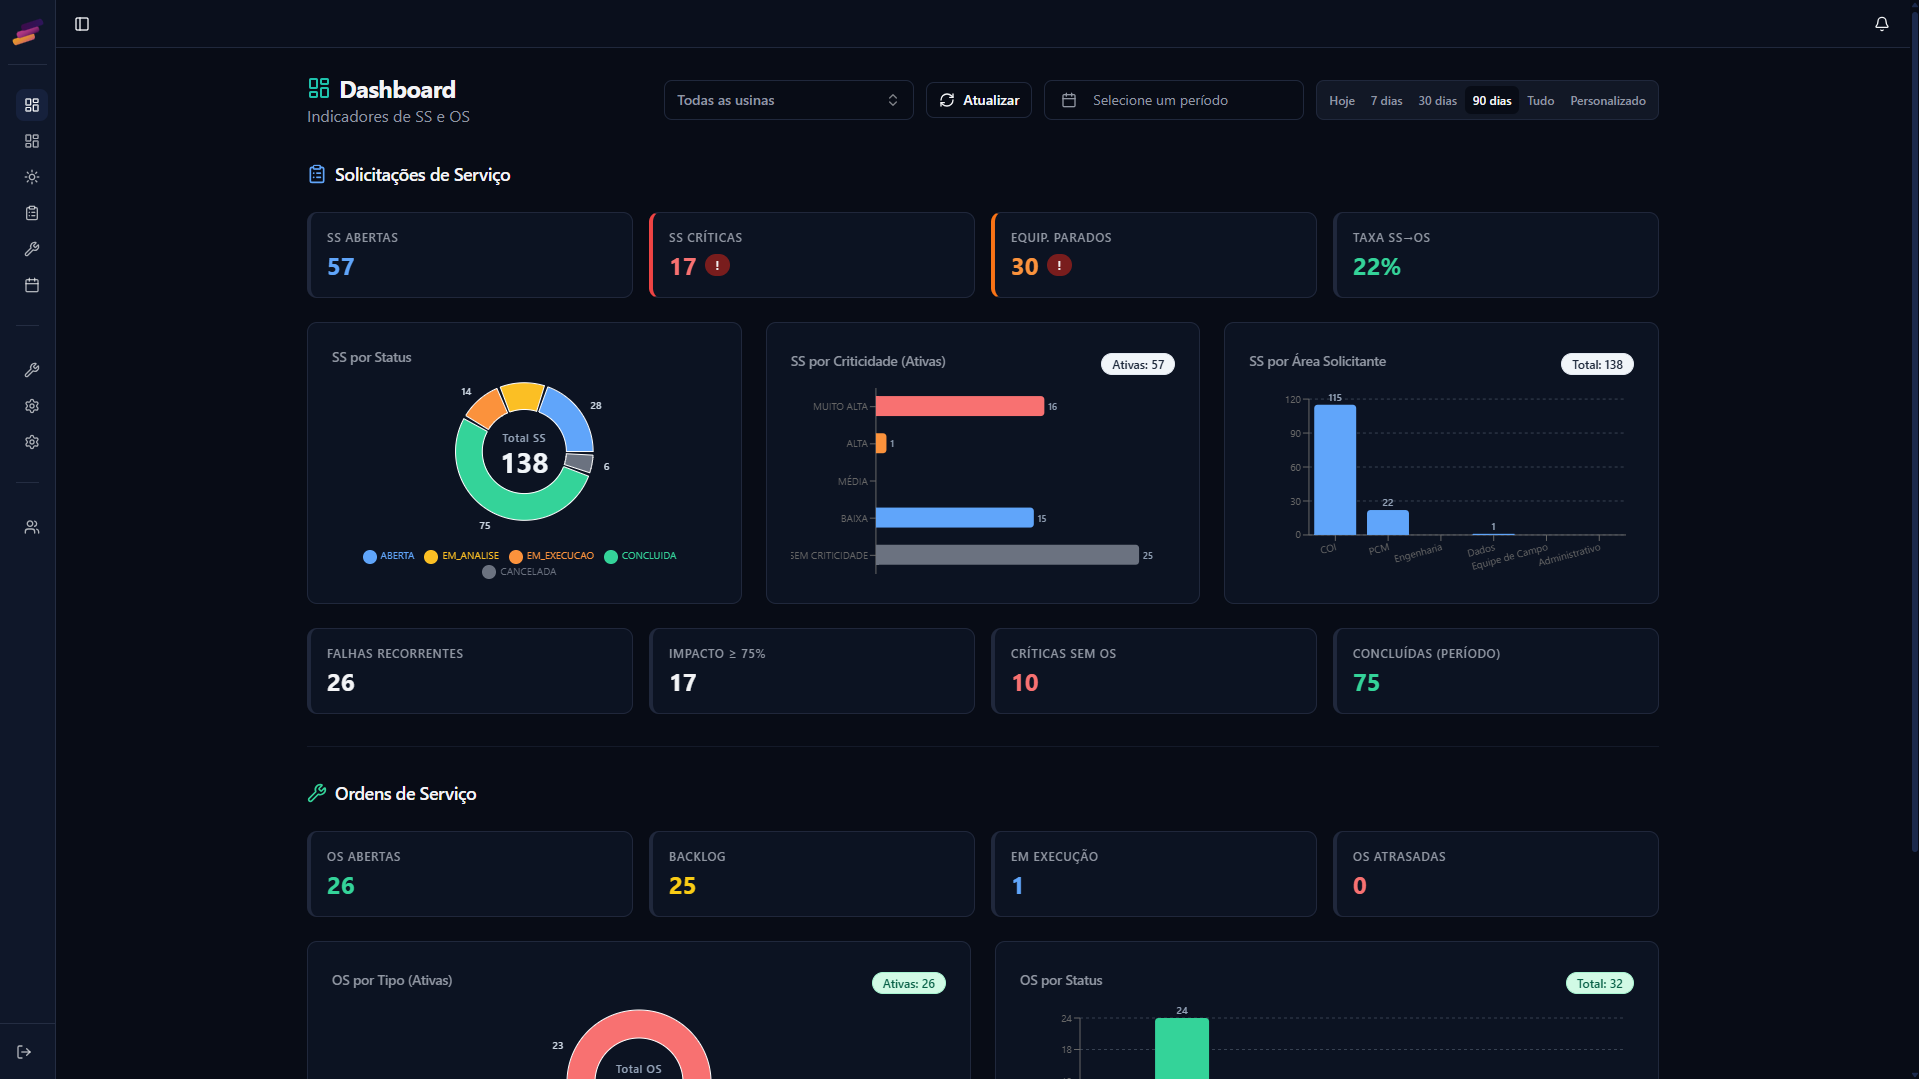Open the first gear settings sidebar icon
Viewport: 1919px width, 1079px height.
coord(32,406)
